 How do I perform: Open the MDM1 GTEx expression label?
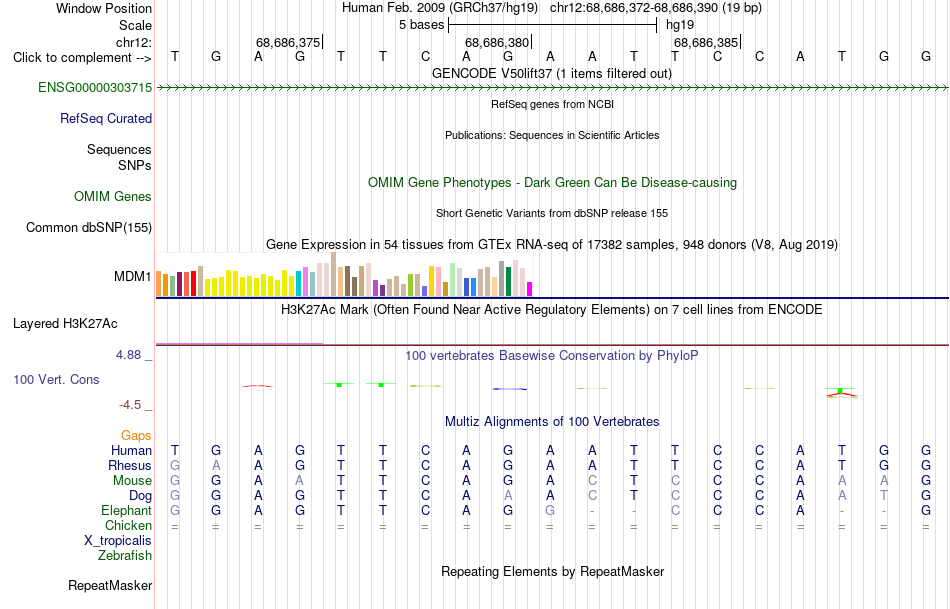coord(133,276)
